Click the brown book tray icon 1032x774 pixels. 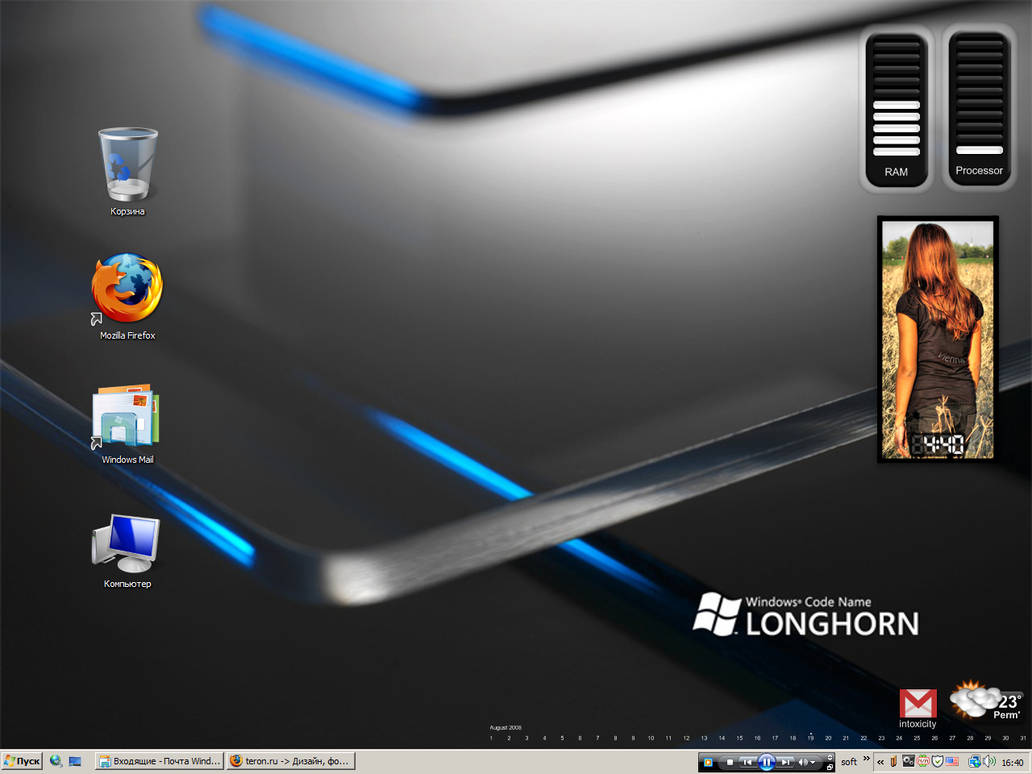[893, 761]
